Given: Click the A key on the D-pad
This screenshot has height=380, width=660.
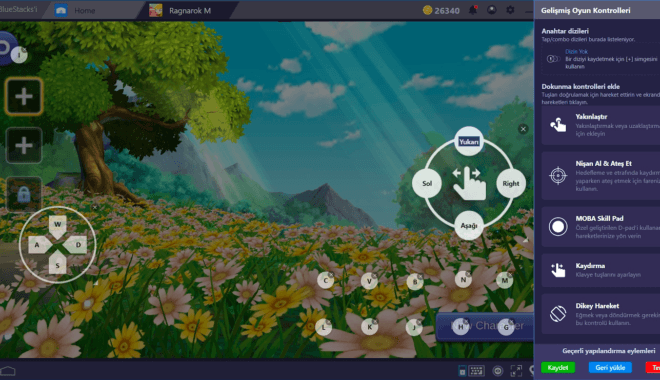Looking at the screenshot, I should click(x=39, y=244).
